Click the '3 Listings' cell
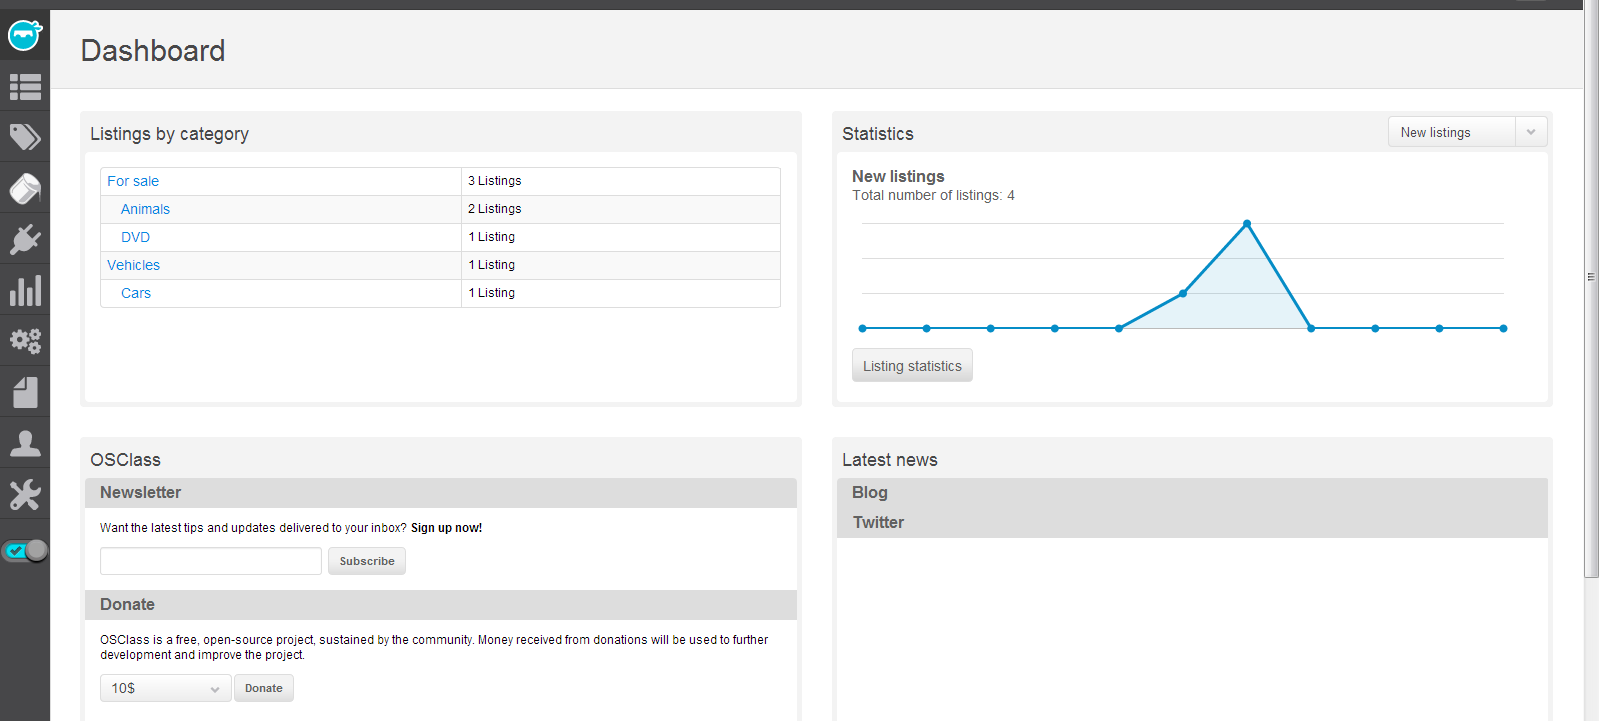The height and width of the screenshot is (721, 1599). tap(620, 181)
